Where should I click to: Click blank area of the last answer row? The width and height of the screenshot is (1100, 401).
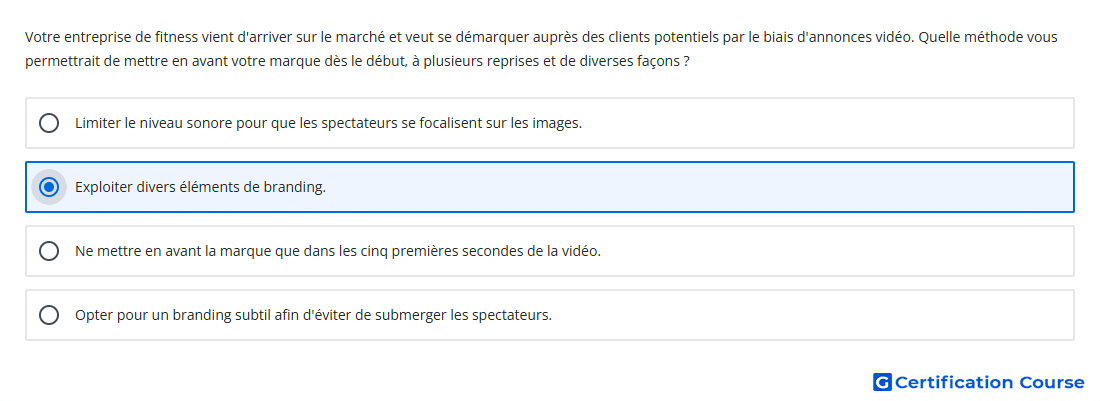pos(814,315)
